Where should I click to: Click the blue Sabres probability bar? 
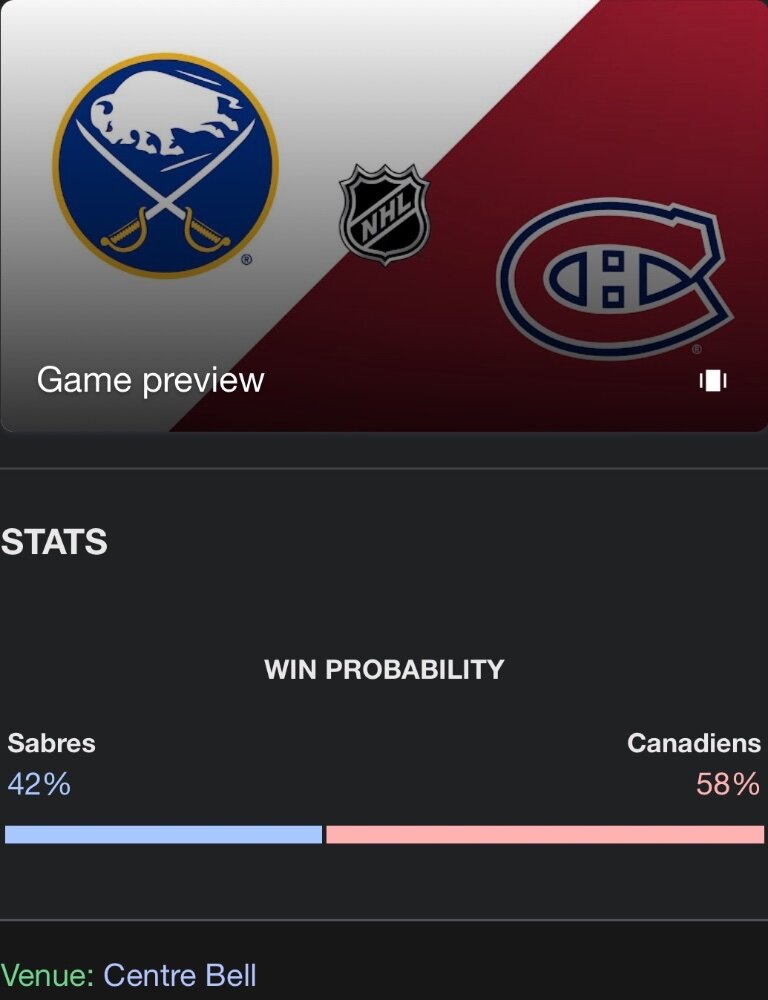pyautogui.click(x=163, y=834)
